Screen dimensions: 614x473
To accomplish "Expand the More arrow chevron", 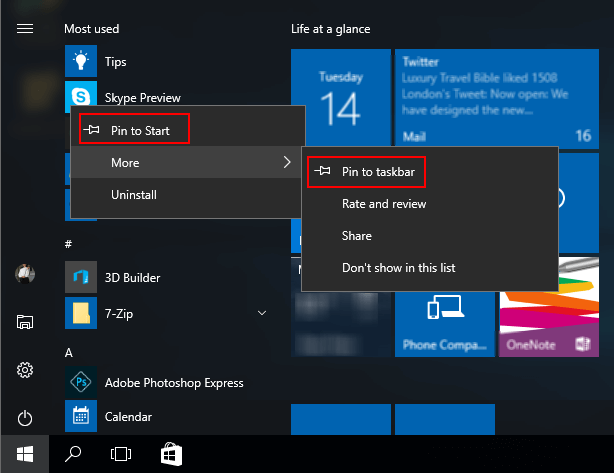I will (287, 162).
